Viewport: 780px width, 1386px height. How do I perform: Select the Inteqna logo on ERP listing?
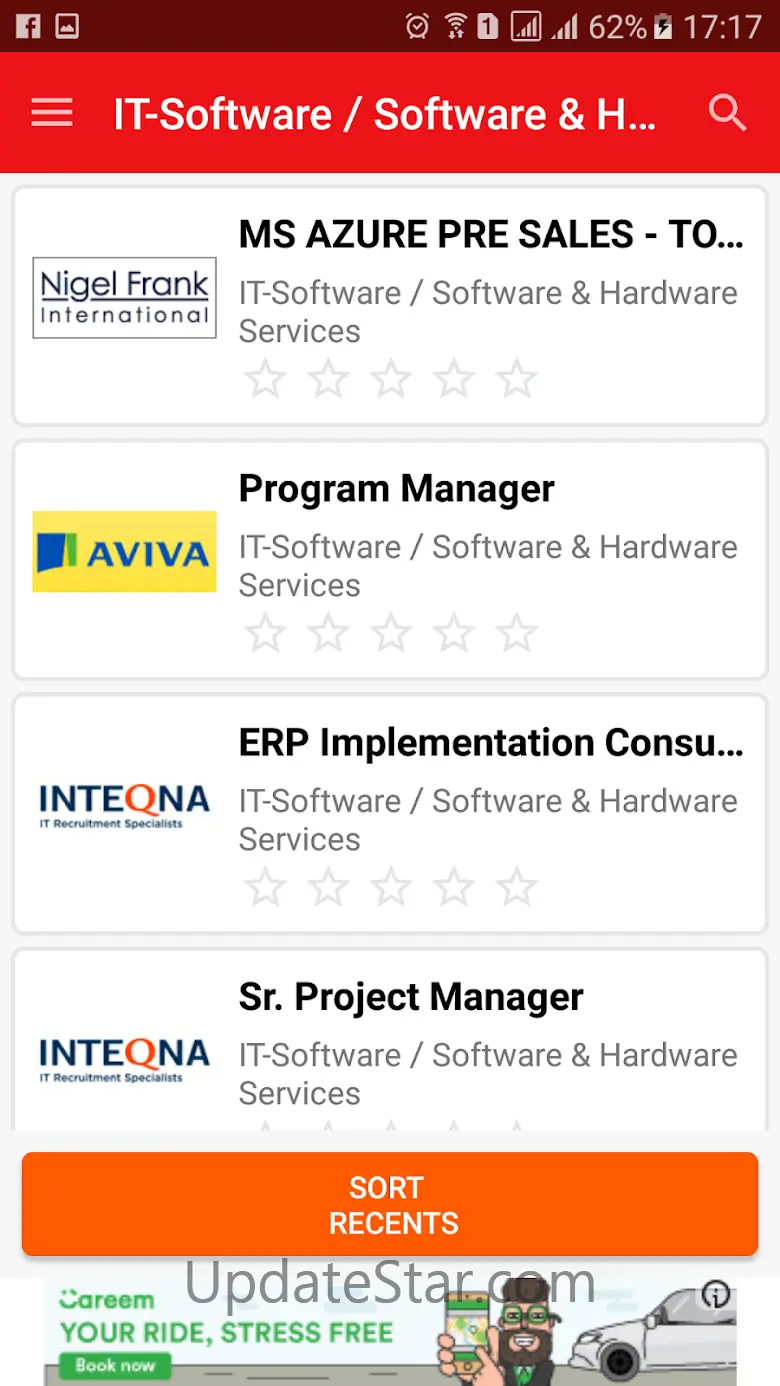pos(124,807)
